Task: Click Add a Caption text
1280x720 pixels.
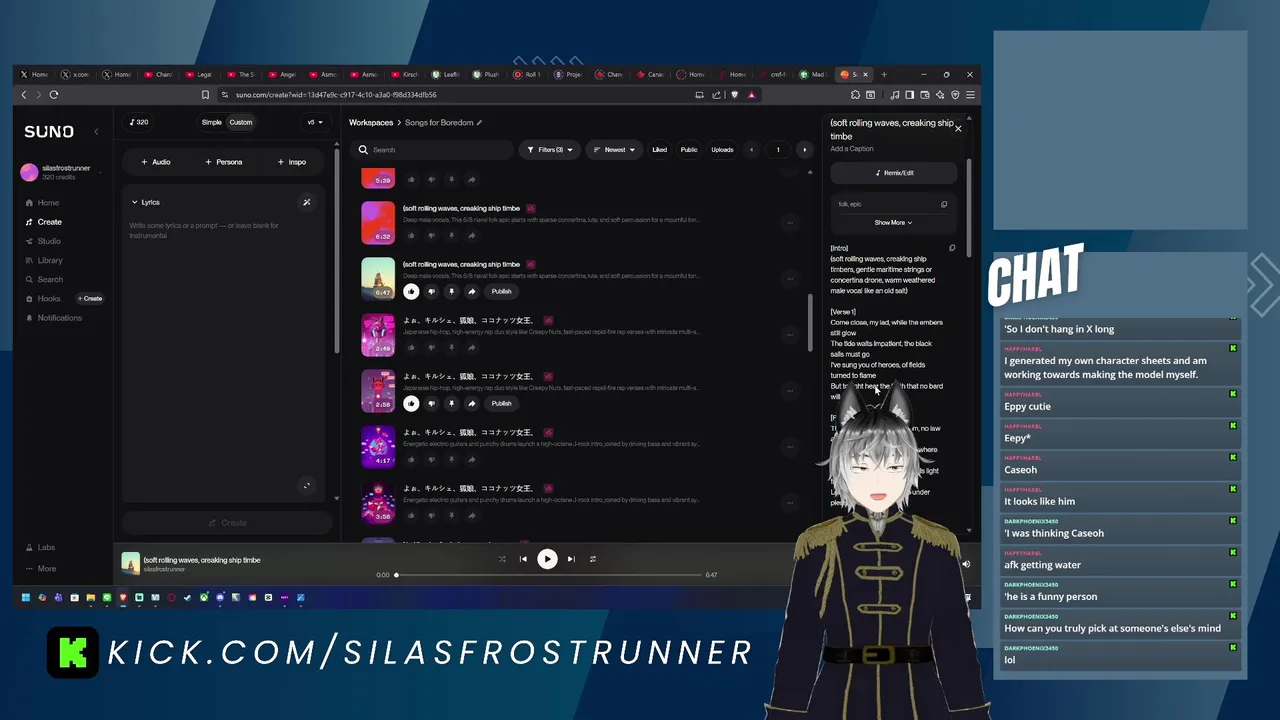Action: tap(852, 149)
